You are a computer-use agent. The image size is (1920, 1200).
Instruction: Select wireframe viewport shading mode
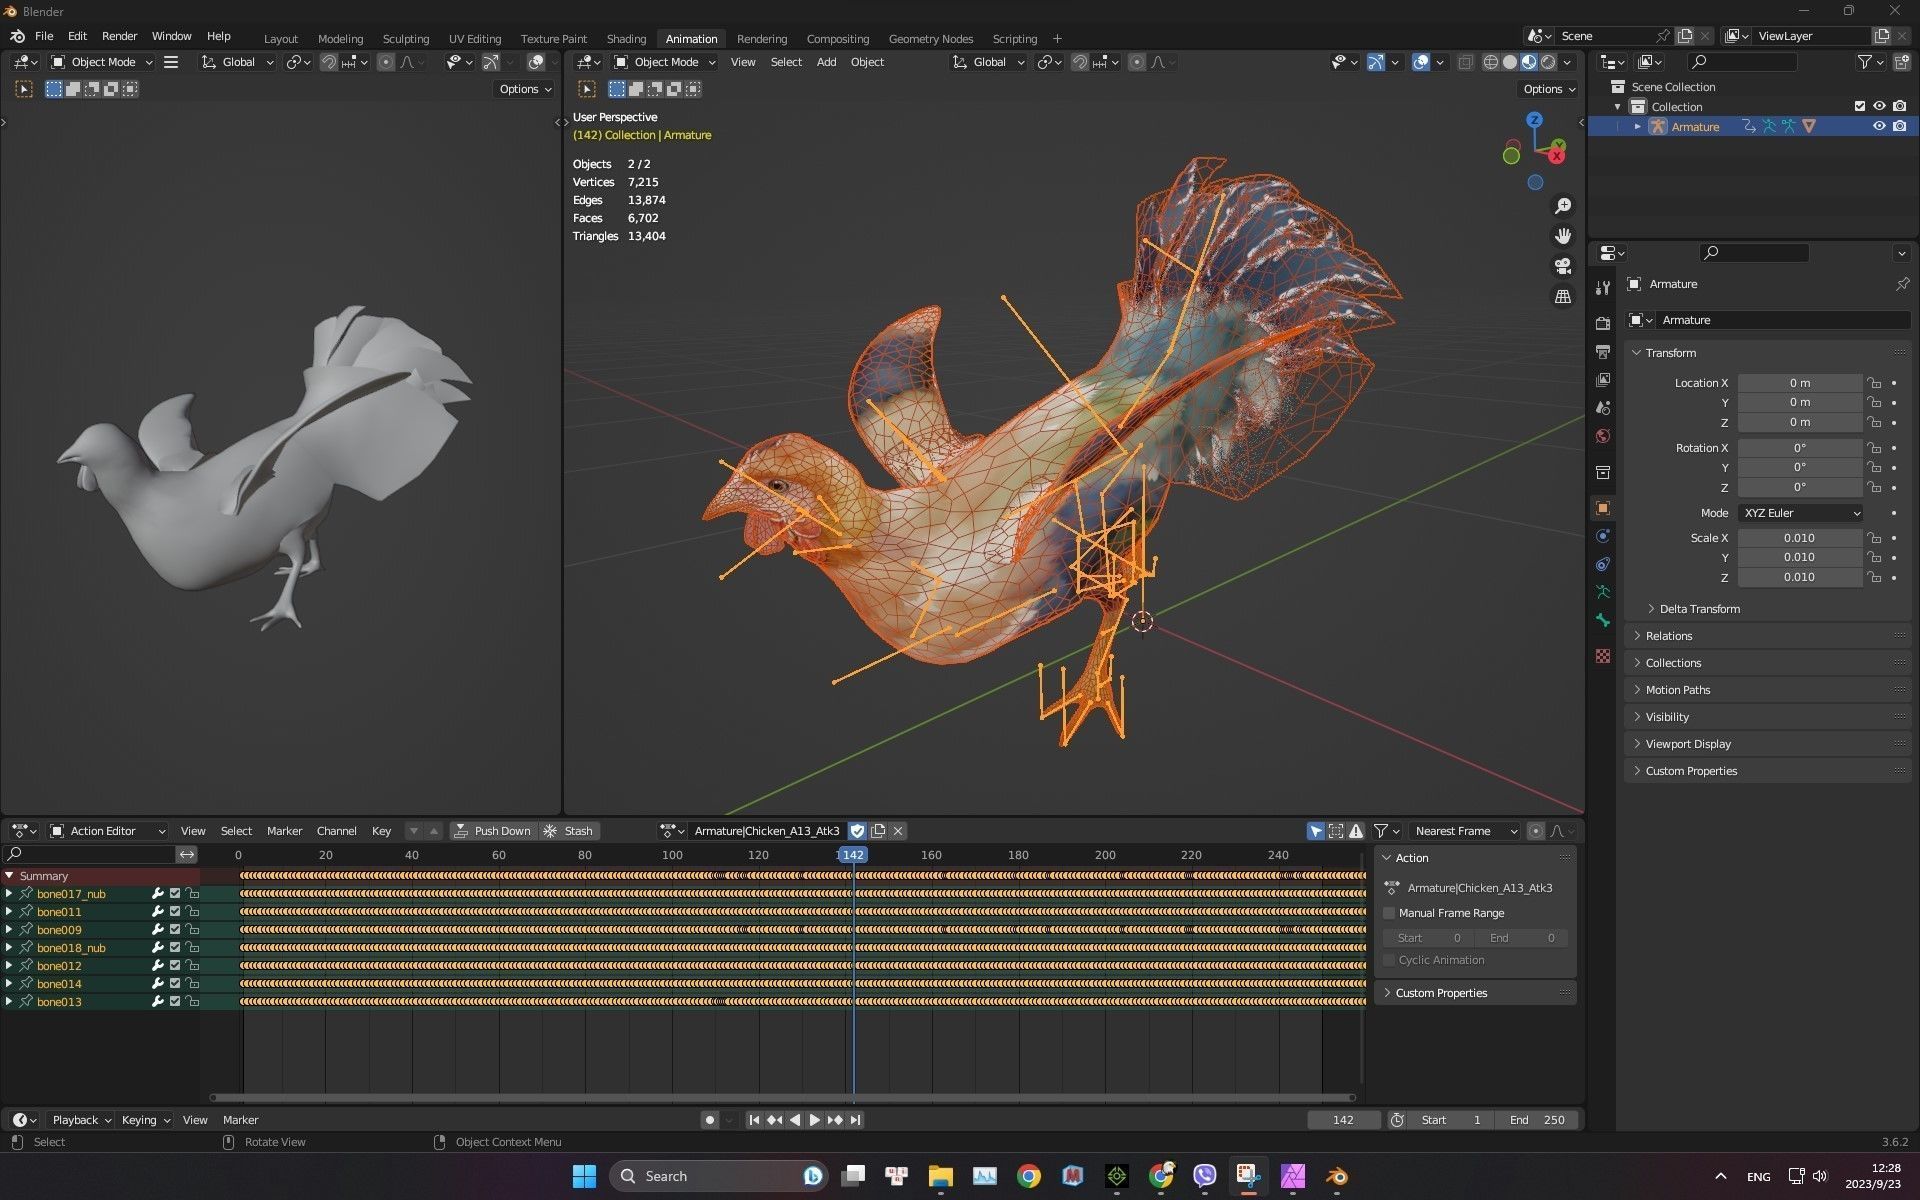point(1490,62)
